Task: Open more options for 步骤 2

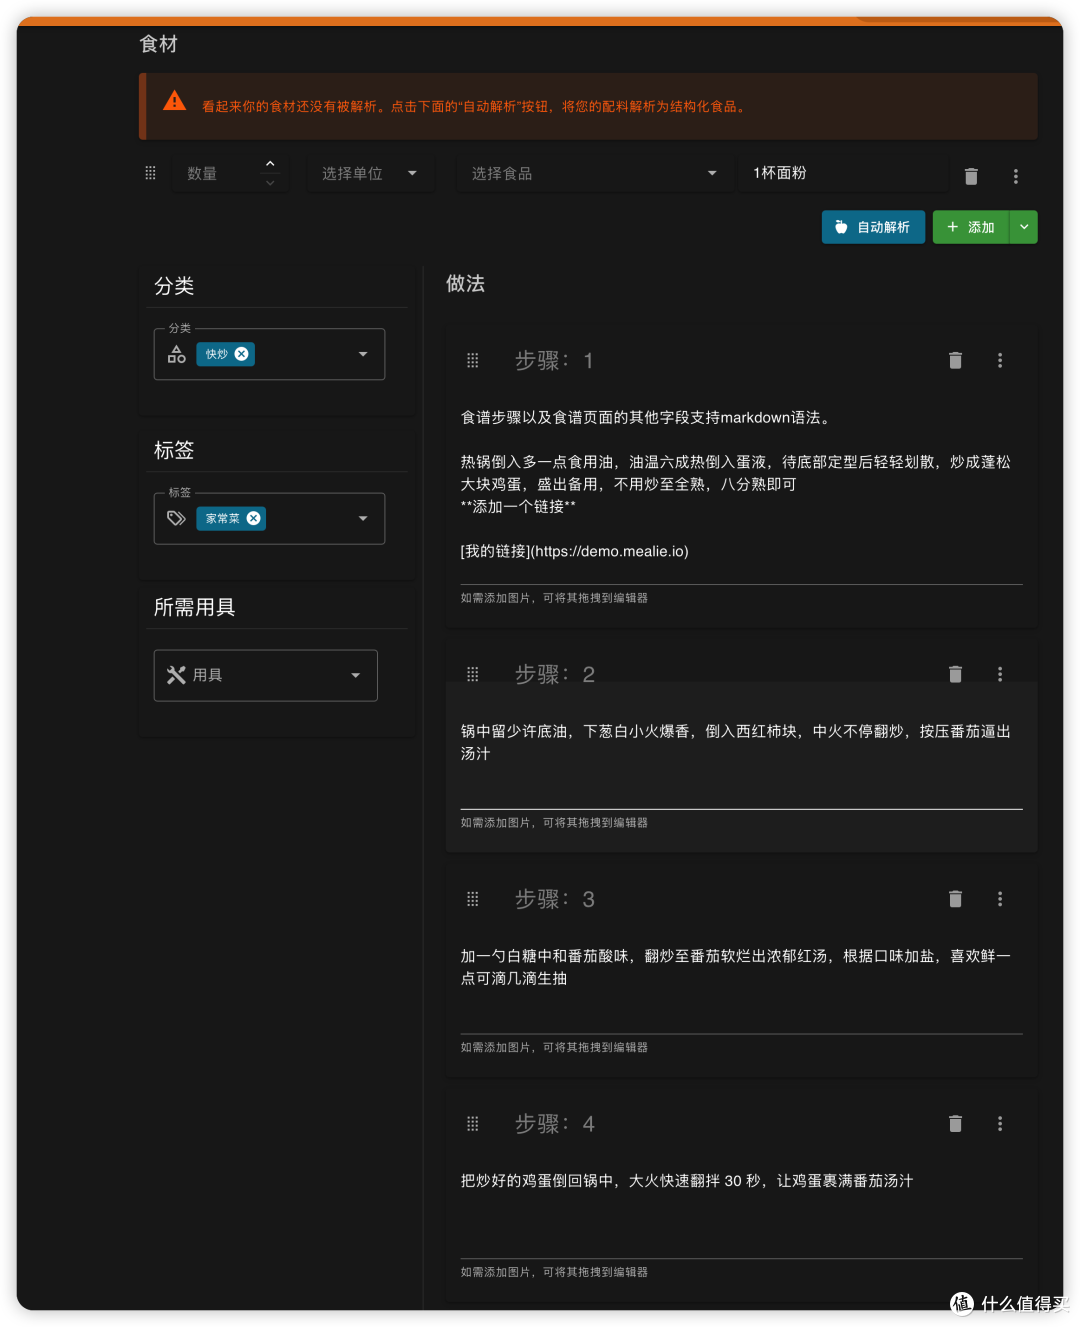Action: click(x=1000, y=674)
